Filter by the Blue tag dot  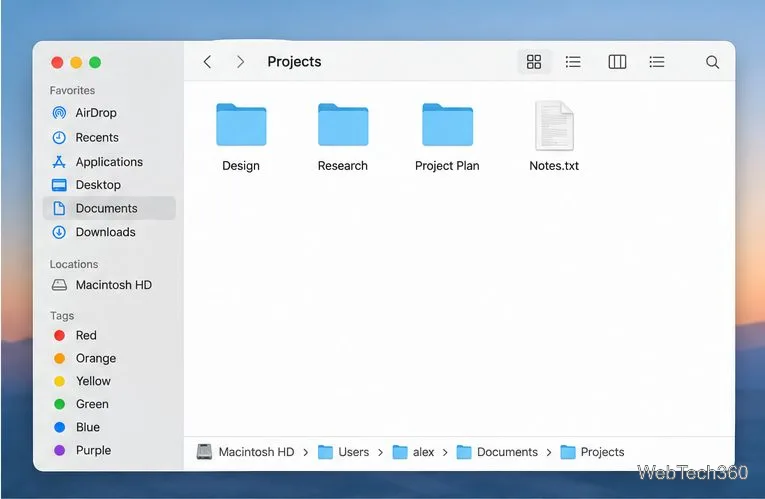[x=60, y=427]
